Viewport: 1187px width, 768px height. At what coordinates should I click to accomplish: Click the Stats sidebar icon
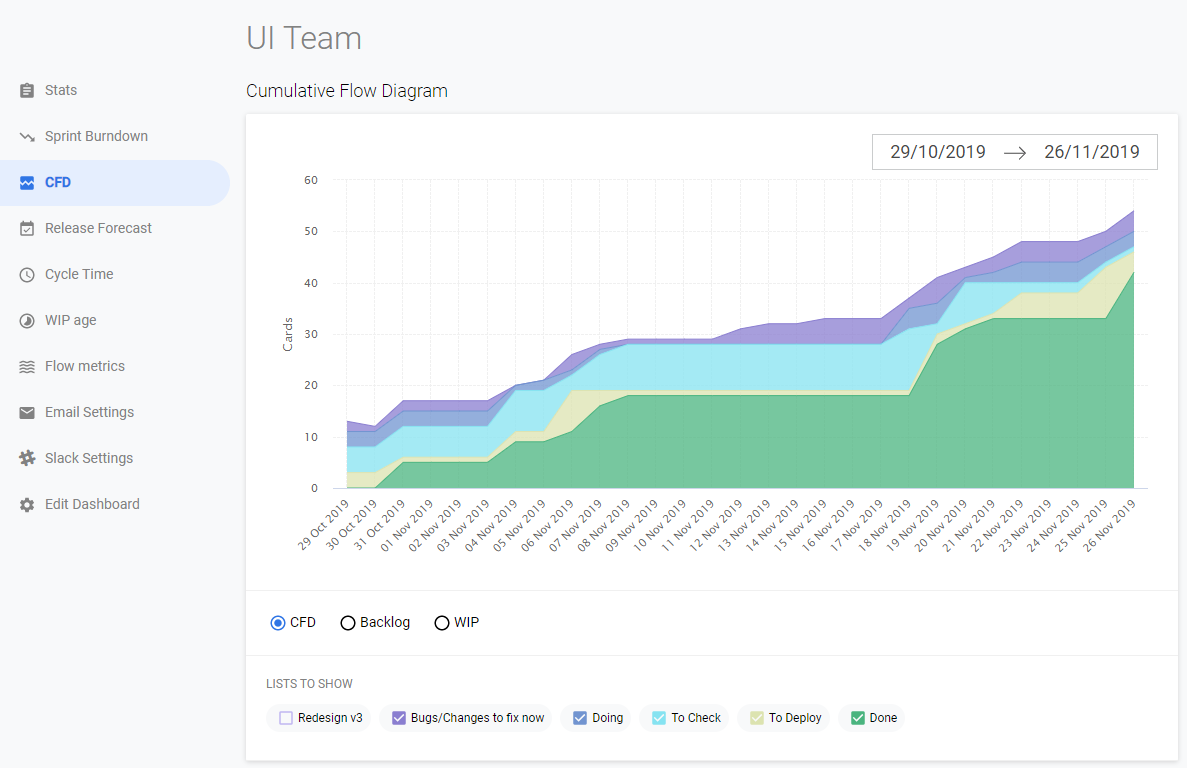(27, 90)
